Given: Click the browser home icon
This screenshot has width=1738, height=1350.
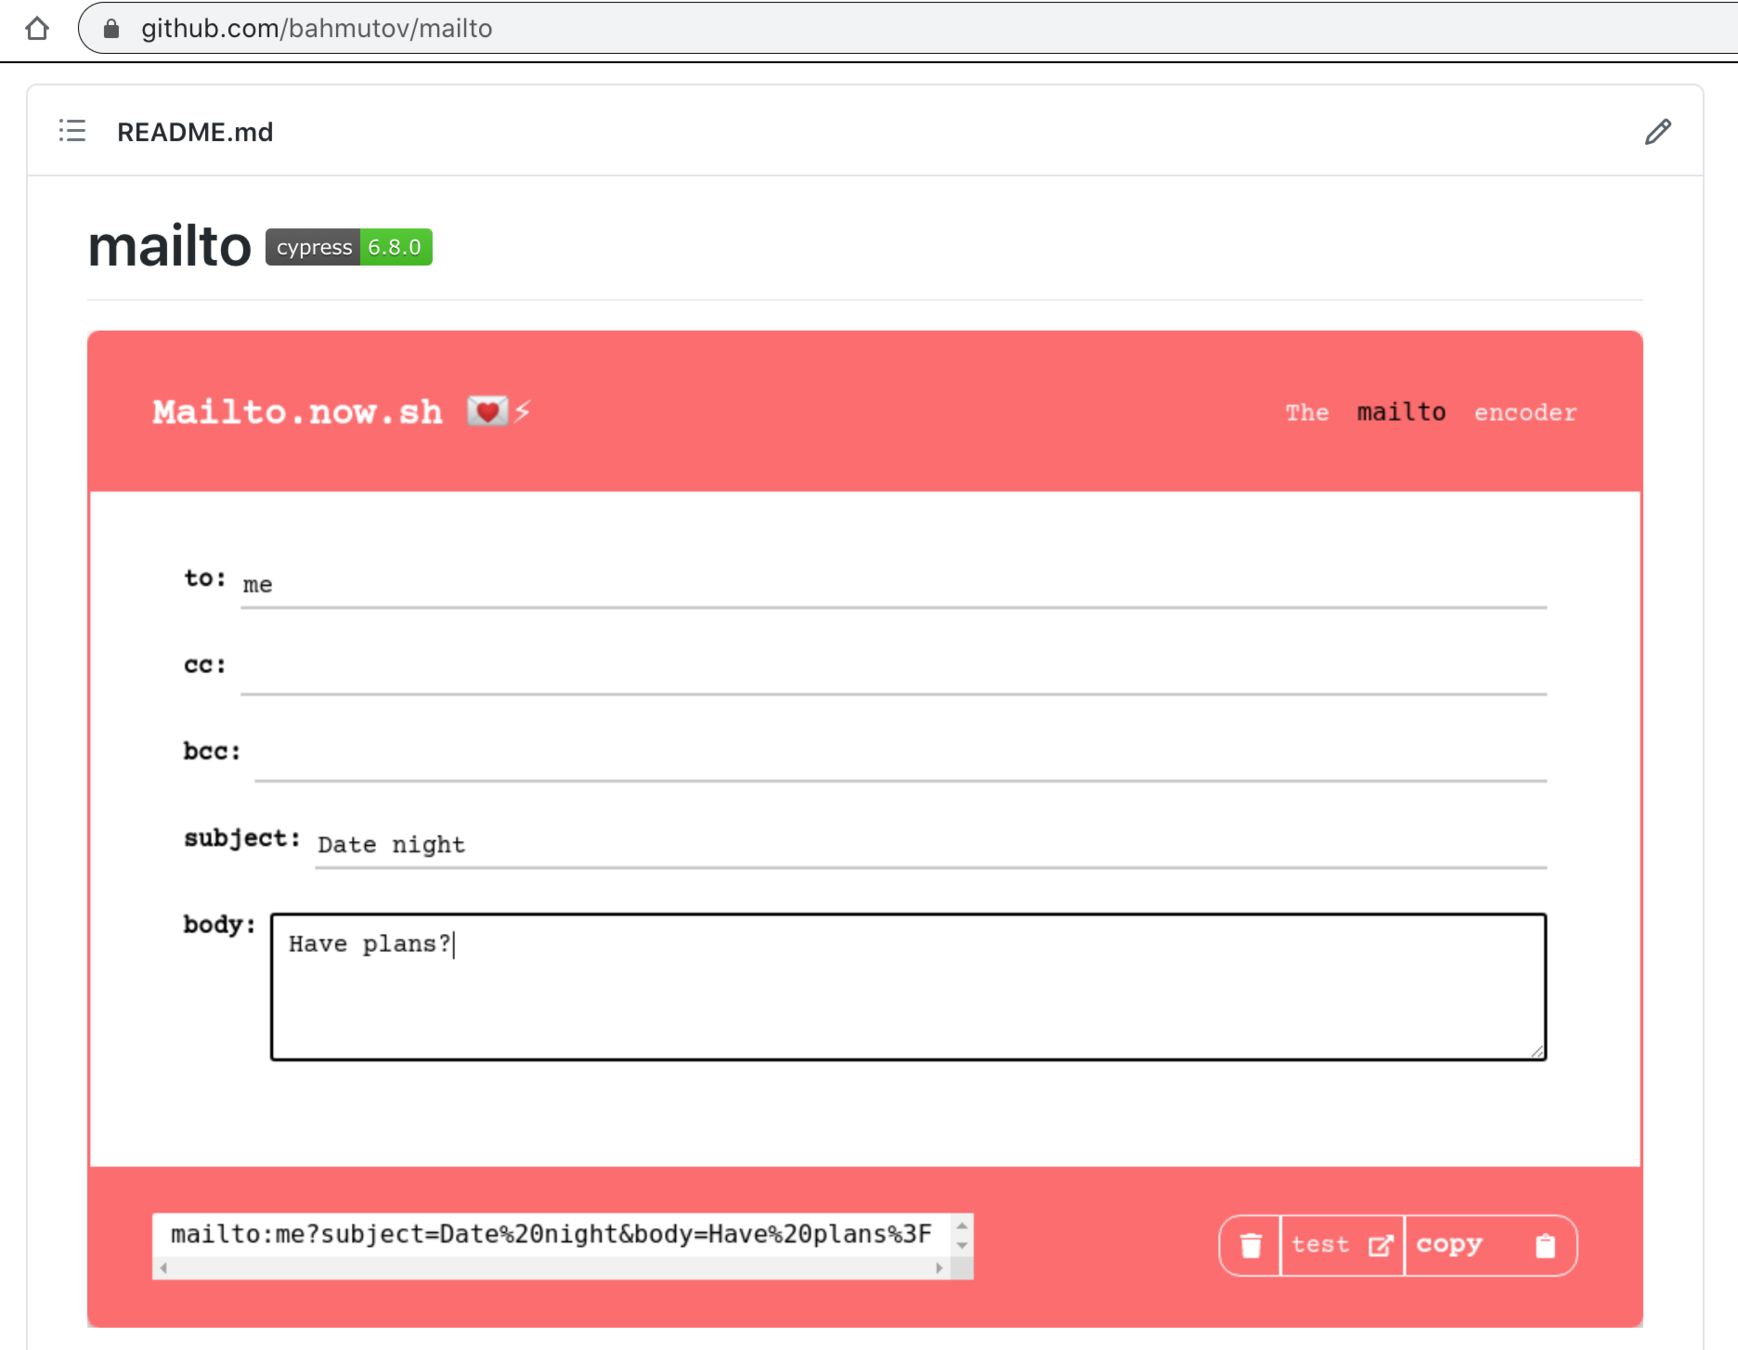Looking at the screenshot, I should [37, 28].
